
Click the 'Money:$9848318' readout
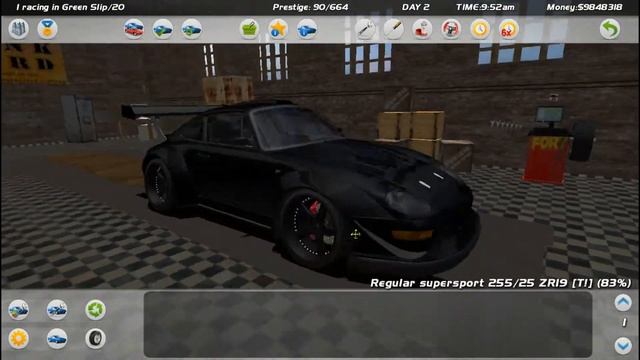[x=584, y=7]
